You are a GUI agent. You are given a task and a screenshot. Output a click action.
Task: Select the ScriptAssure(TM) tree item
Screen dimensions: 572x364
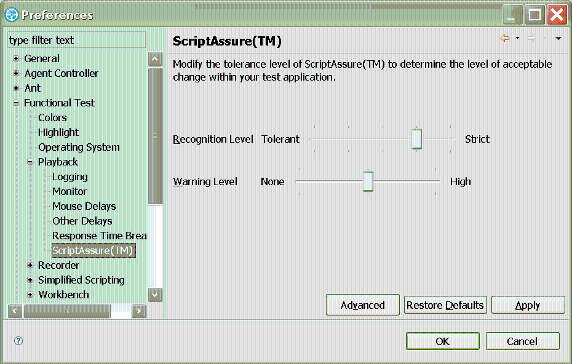tap(93, 251)
